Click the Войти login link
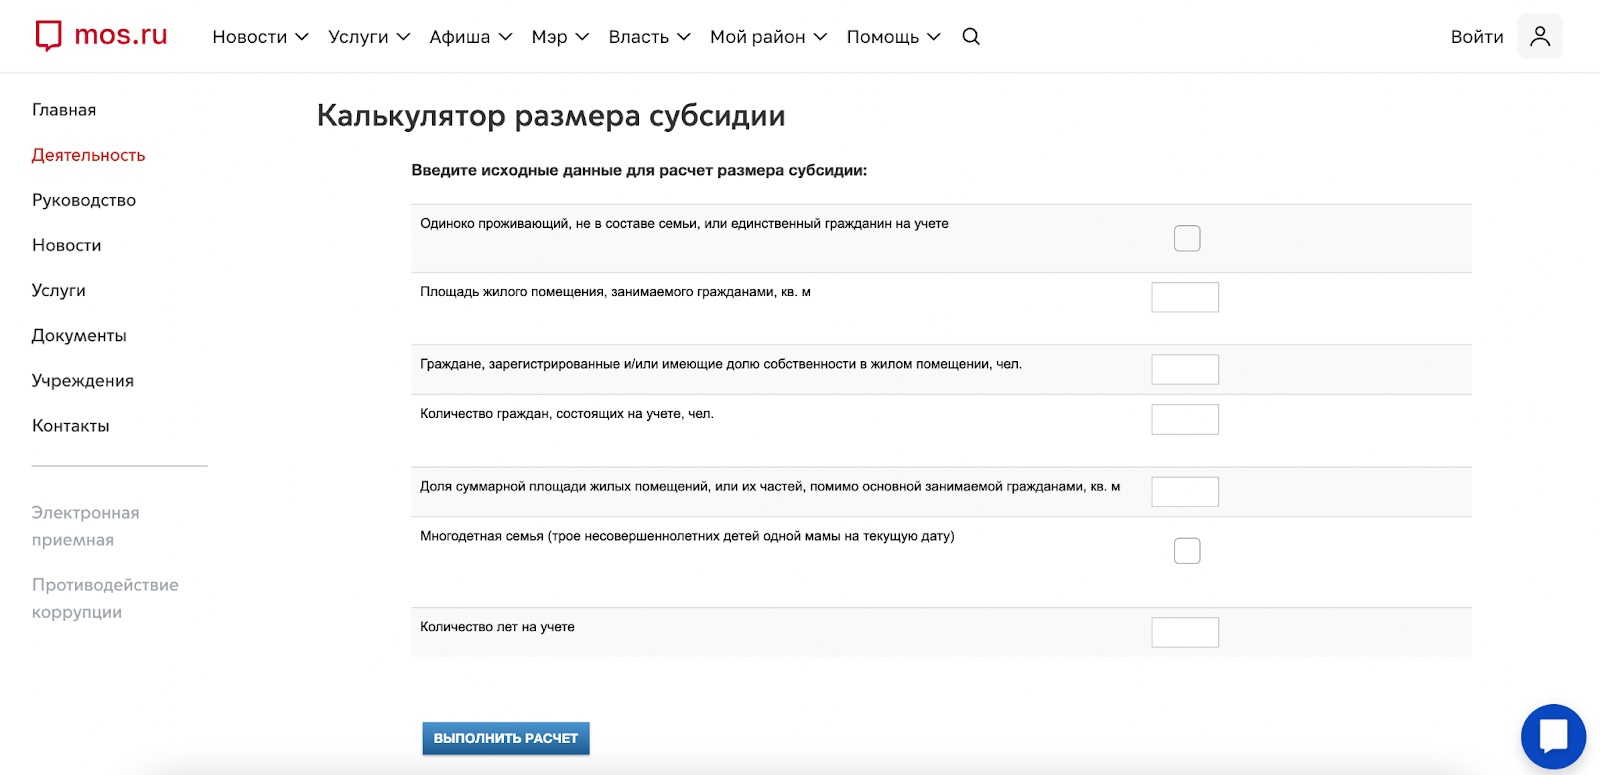 coord(1477,37)
